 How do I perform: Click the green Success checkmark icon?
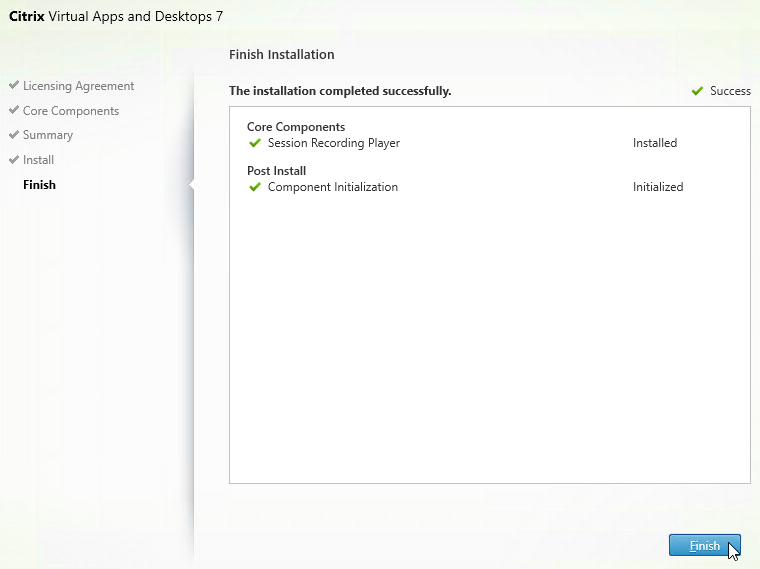pos(697,91)
